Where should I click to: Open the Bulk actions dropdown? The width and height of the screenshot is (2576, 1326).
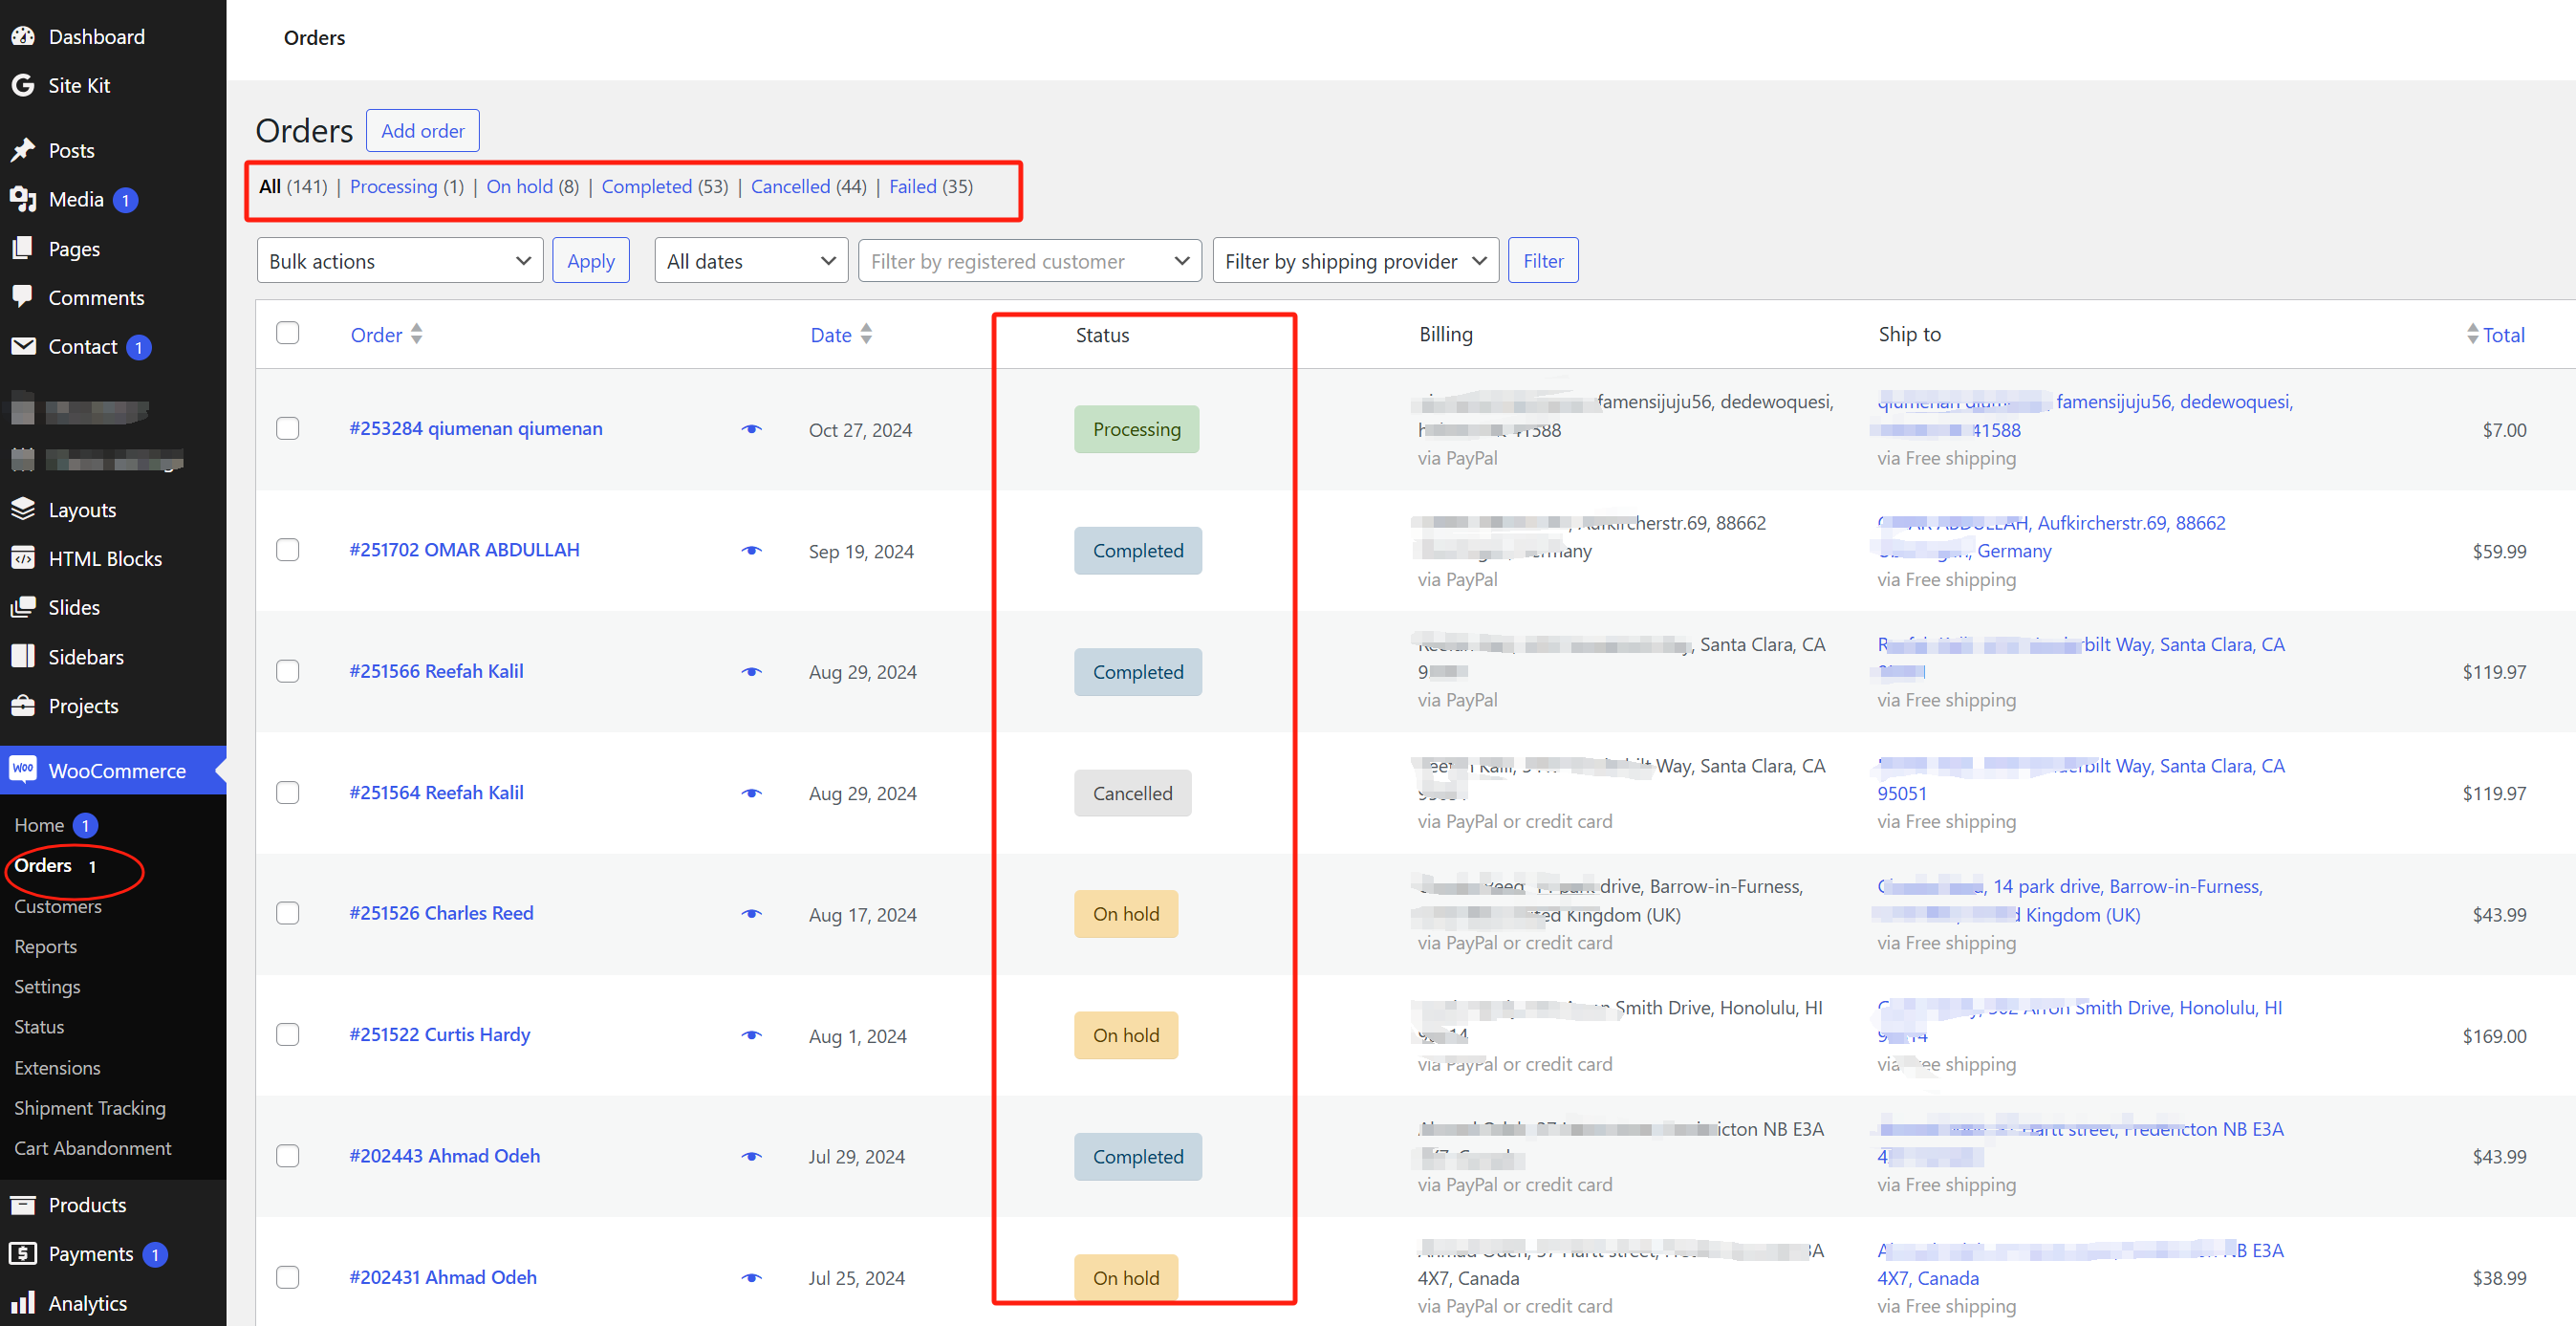click(399, 260)
